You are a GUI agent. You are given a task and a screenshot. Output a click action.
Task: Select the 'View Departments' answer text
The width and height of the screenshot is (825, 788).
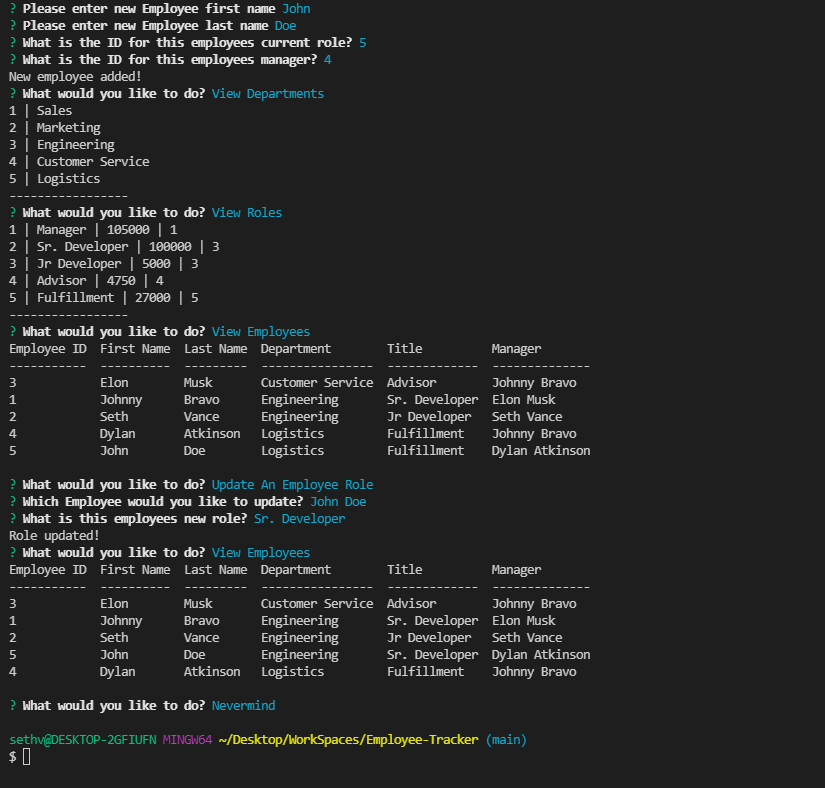pyautogui.click(x=266, y=93)
